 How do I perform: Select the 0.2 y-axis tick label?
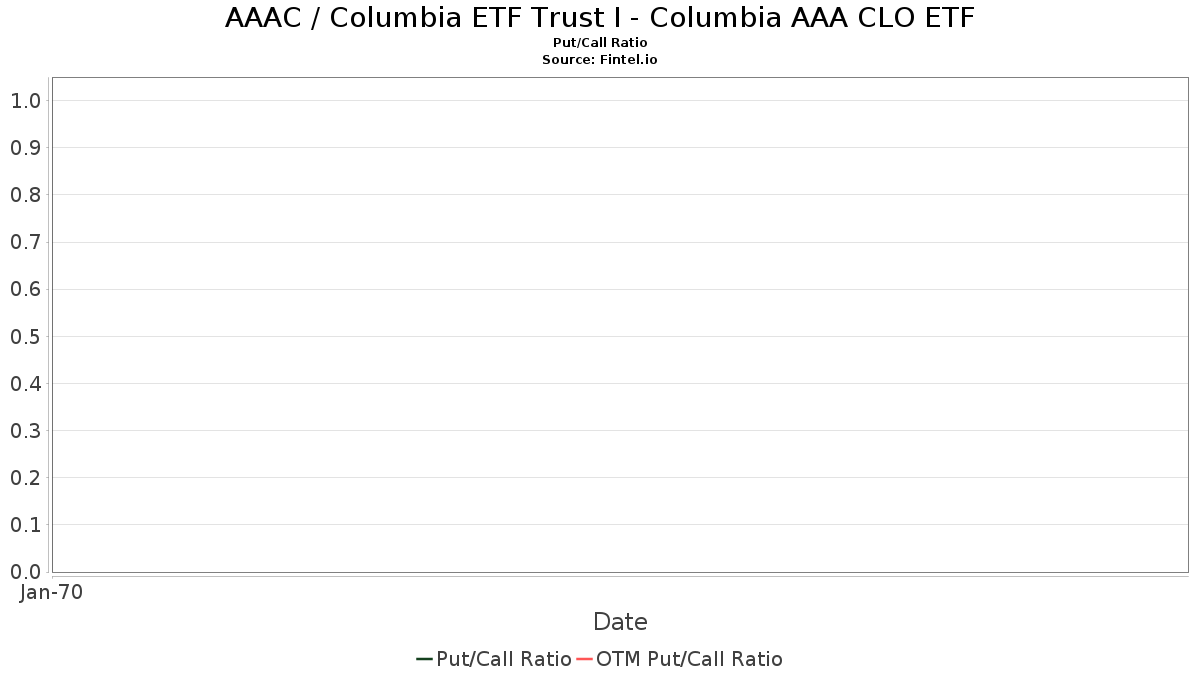pyautogui.click(x=26, y=478)
